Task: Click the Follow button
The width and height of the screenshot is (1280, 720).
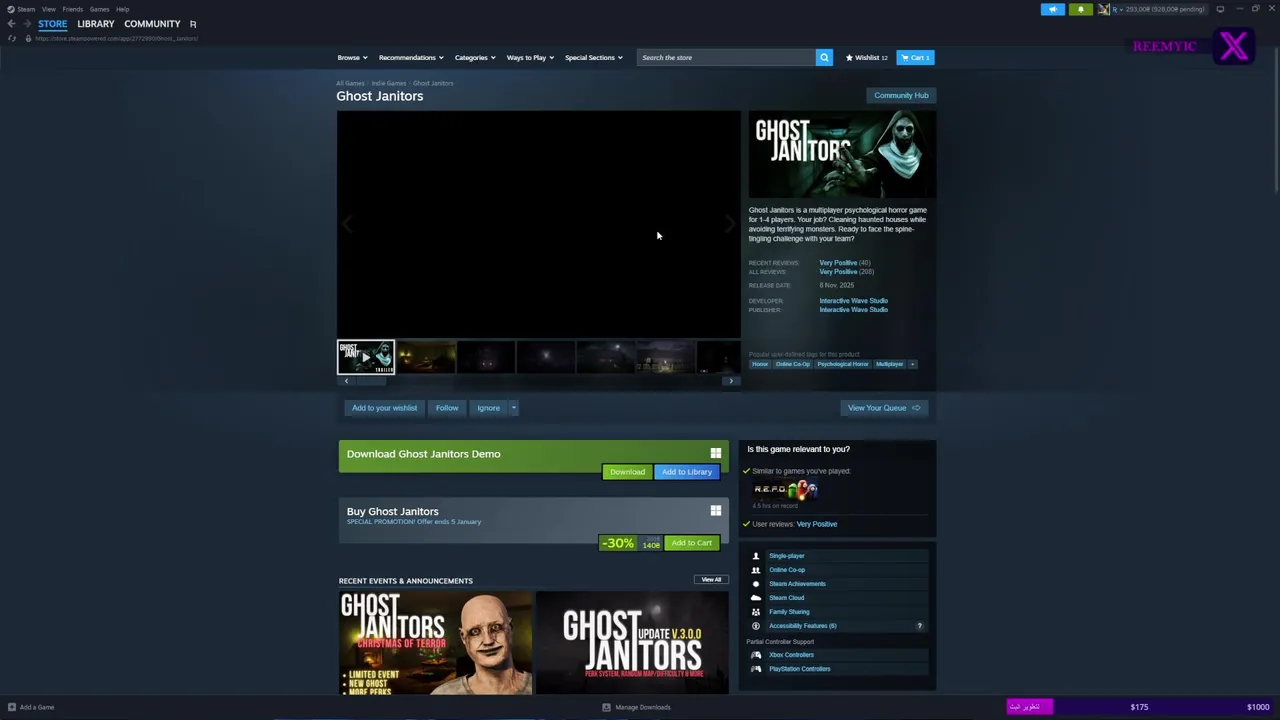Action: coord(447,408)
